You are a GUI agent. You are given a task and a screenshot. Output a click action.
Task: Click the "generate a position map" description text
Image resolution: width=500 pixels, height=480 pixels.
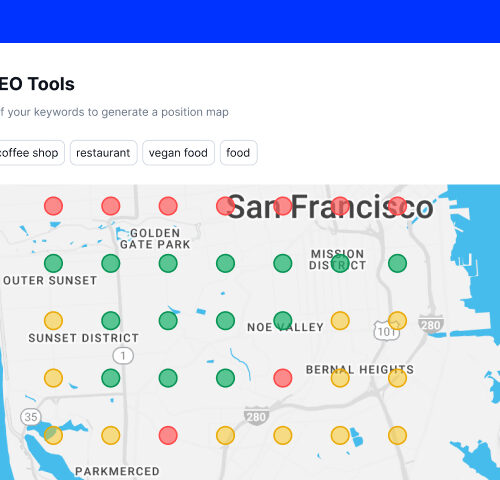click(165, 112)
